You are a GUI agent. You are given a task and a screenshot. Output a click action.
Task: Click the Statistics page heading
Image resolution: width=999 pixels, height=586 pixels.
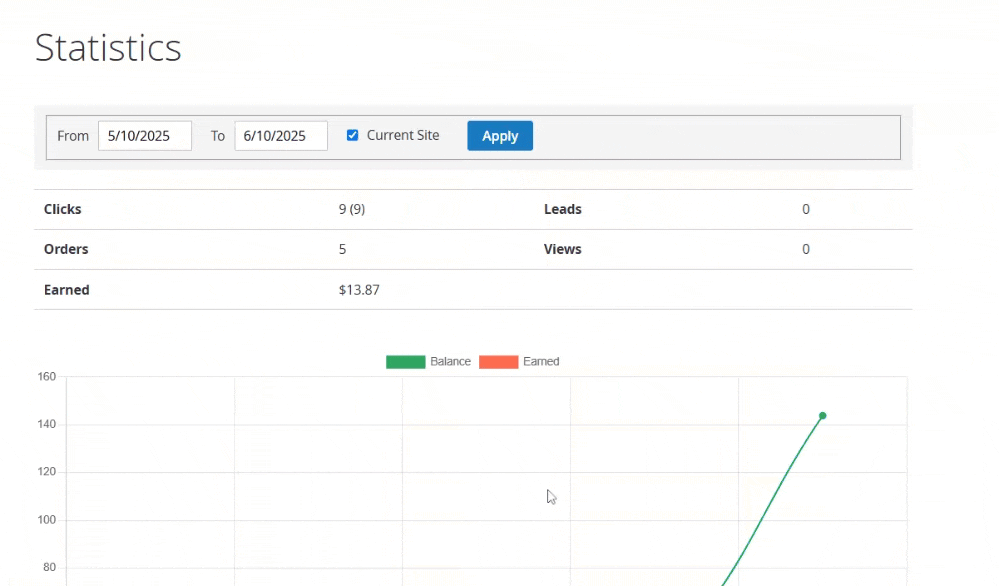(x=108, y=48)
